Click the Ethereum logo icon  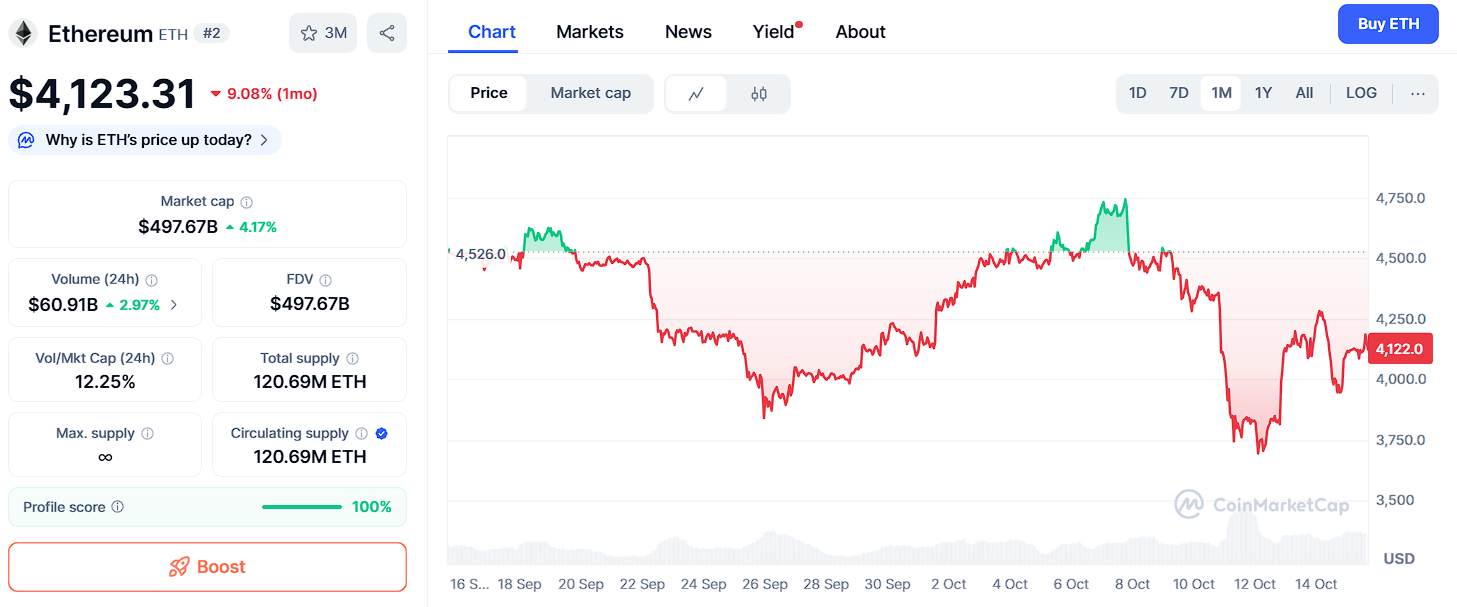click(x=23, y=33)
